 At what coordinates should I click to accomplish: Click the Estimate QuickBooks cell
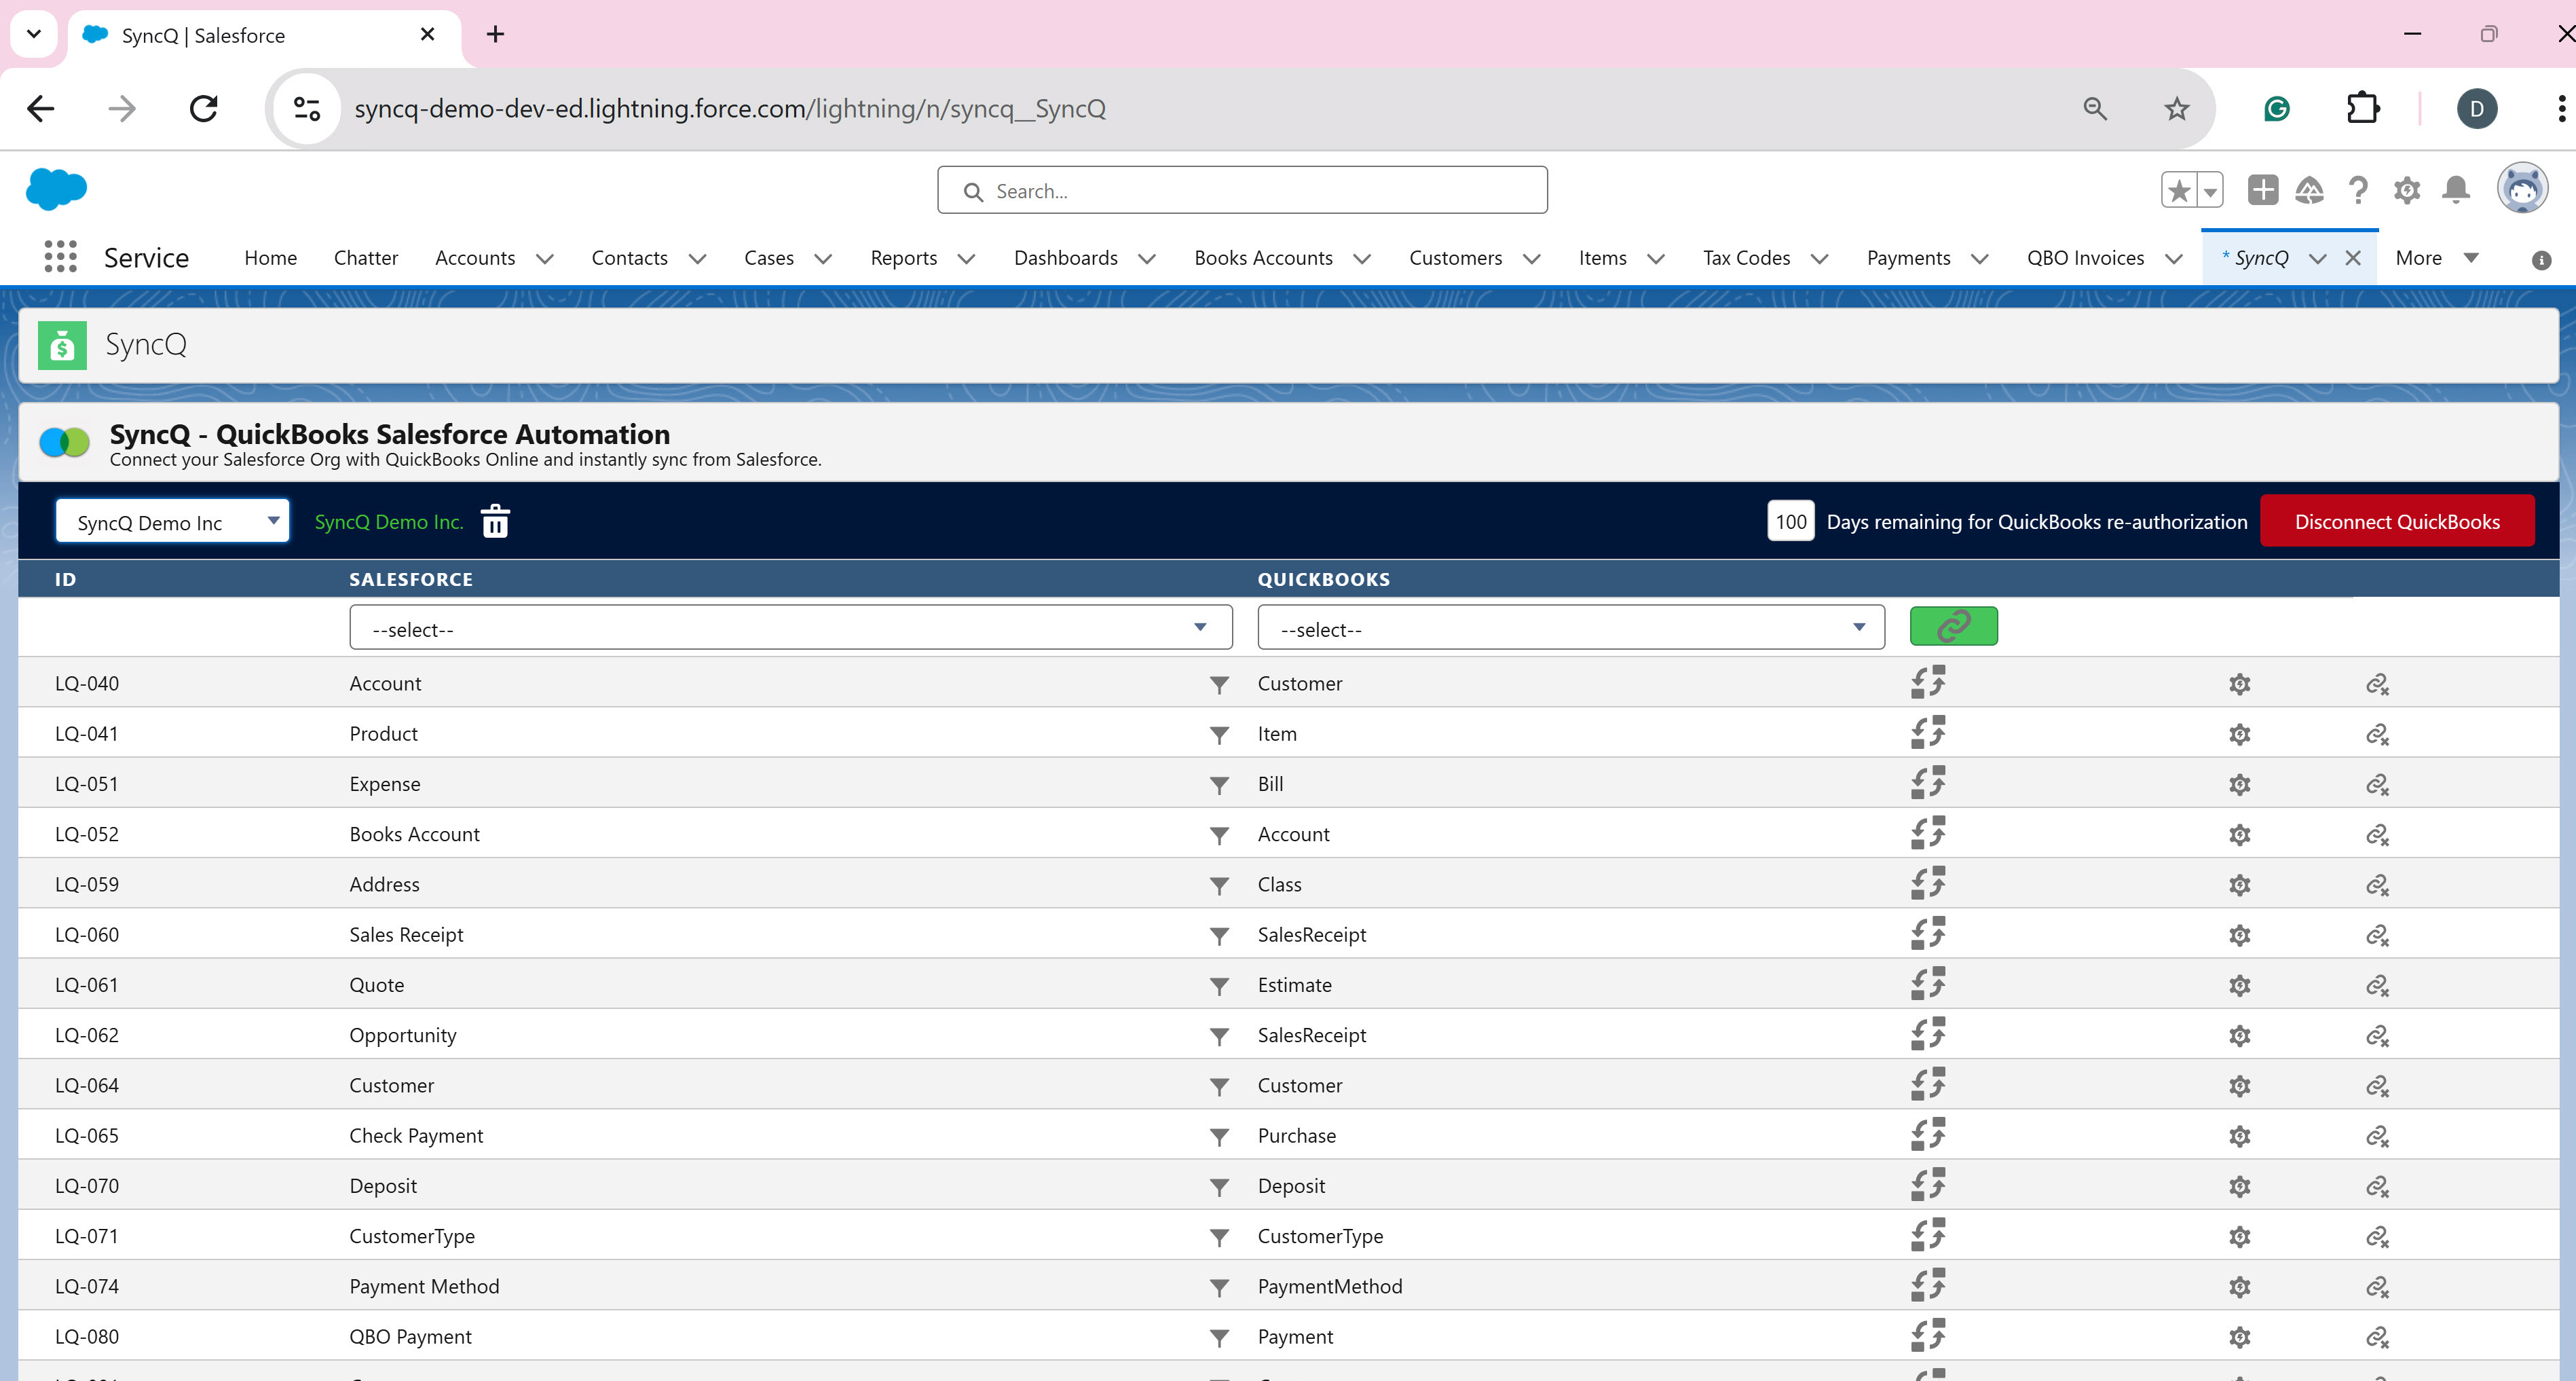[x=1294, y=985]
